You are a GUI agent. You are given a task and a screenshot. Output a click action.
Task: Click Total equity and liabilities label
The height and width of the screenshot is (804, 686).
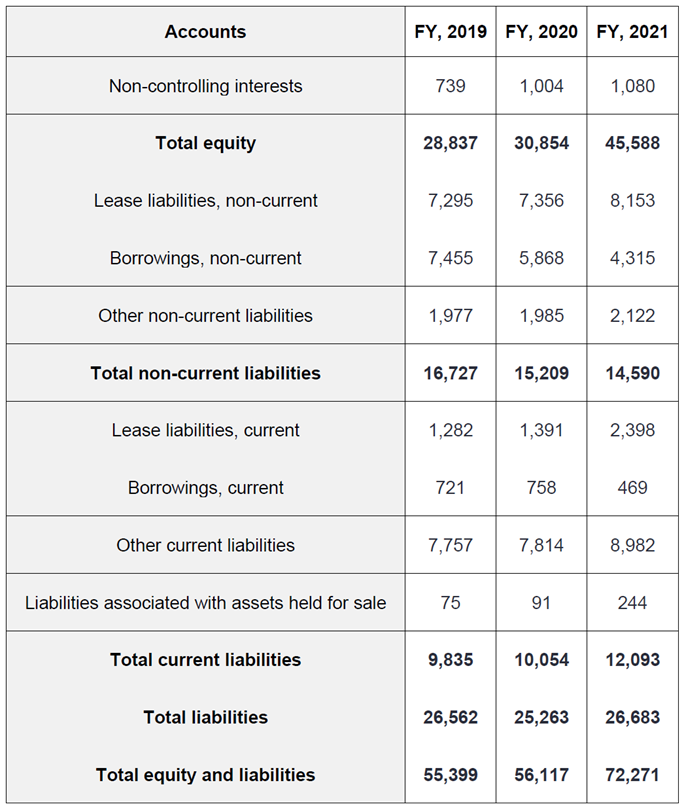[x=205, y=775]
